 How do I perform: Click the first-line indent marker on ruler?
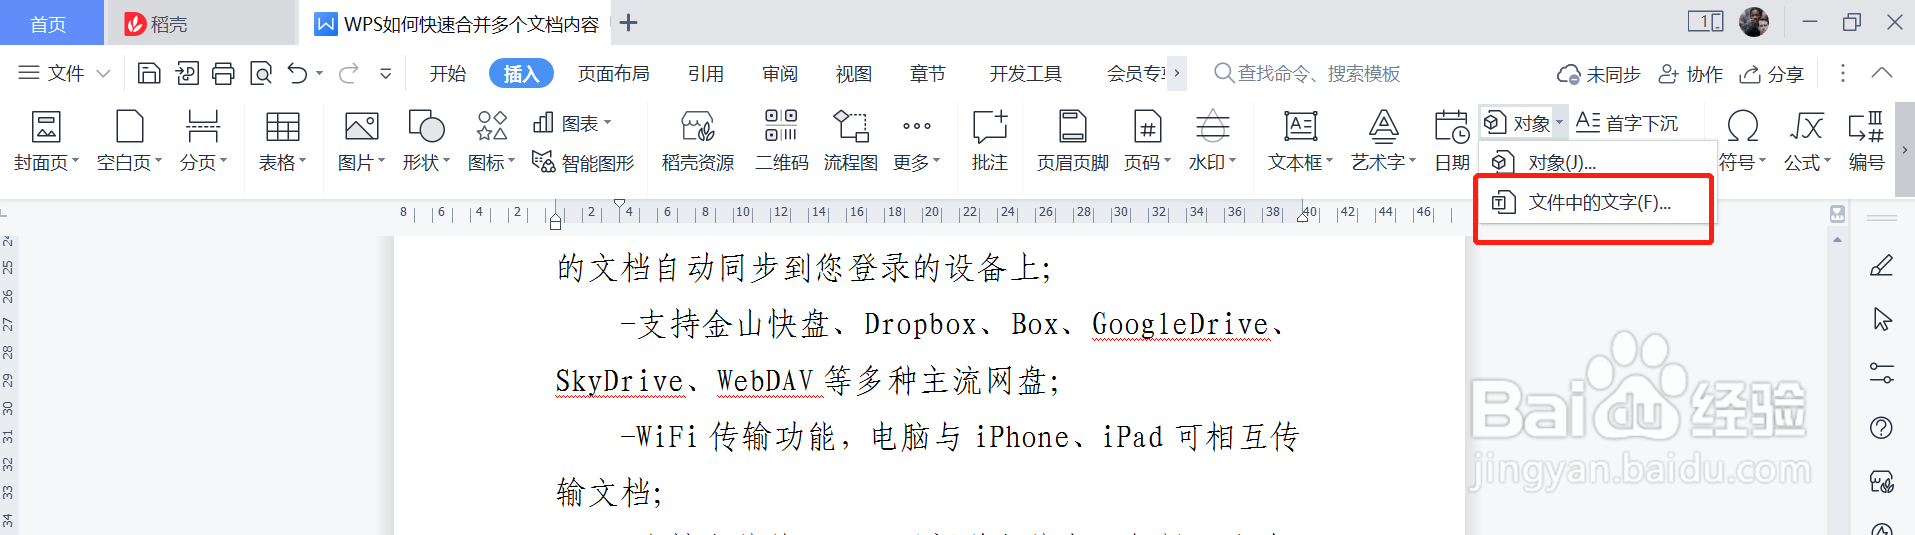621,205
